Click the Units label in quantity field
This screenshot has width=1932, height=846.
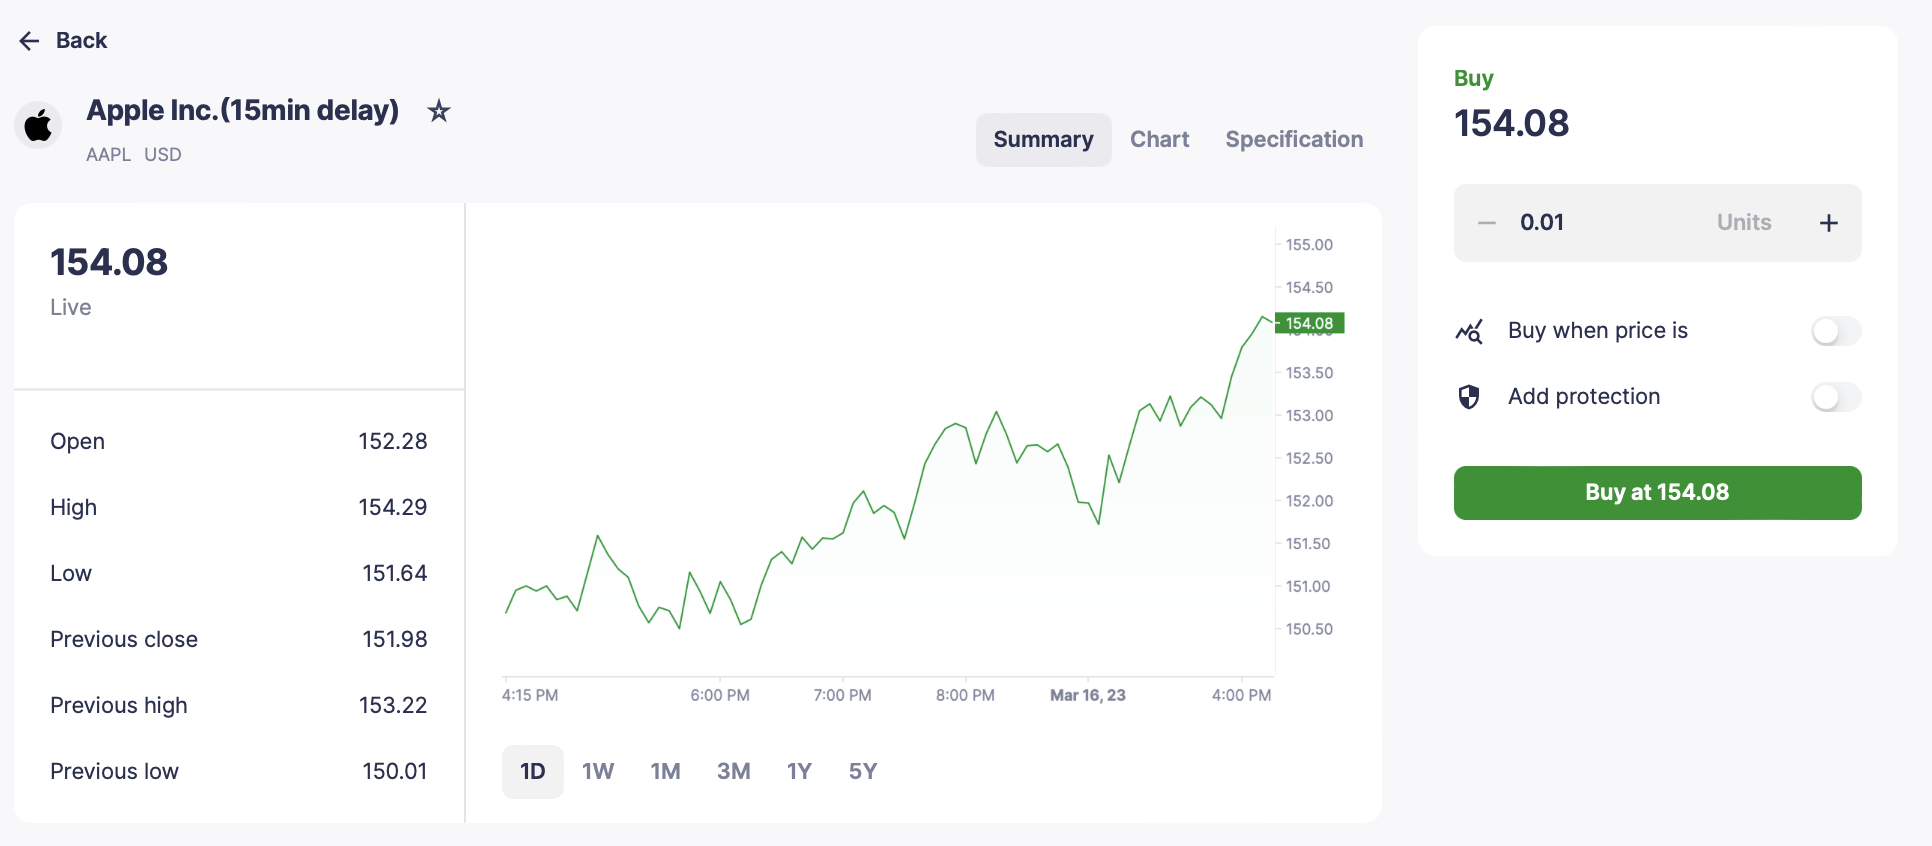tap(1744, 223)
